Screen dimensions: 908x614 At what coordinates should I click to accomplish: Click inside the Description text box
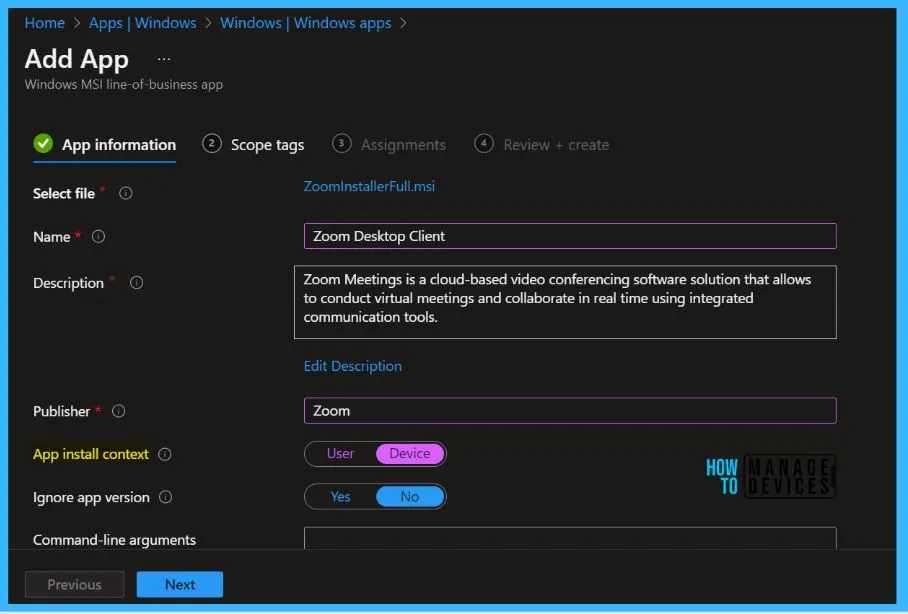[565, 302]
